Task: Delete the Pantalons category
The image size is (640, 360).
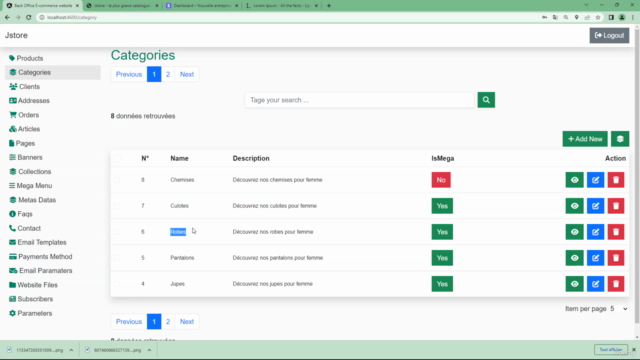Action: pos(616,258)
